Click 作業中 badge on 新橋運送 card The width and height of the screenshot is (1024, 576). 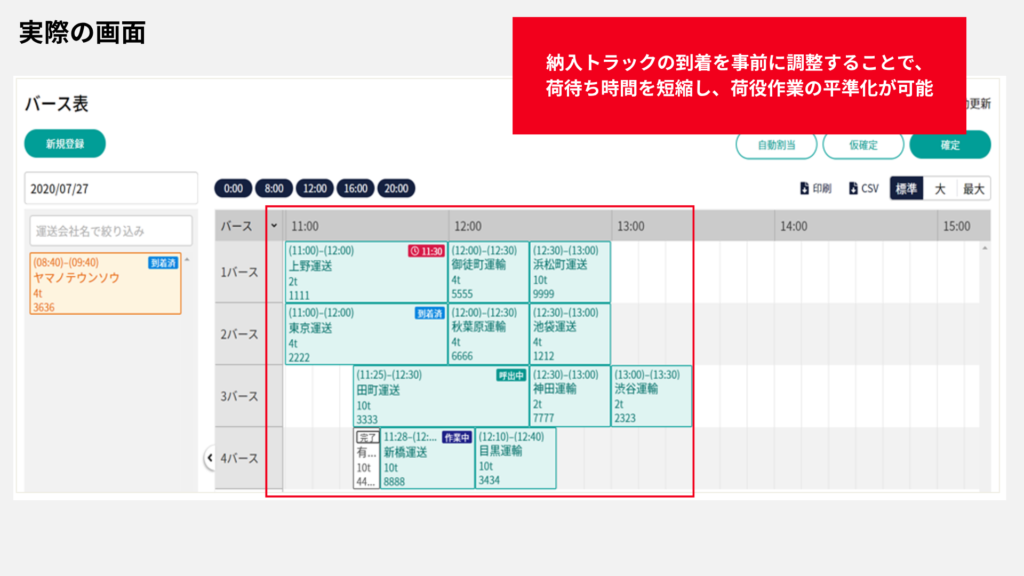click(x=457, y=437)
